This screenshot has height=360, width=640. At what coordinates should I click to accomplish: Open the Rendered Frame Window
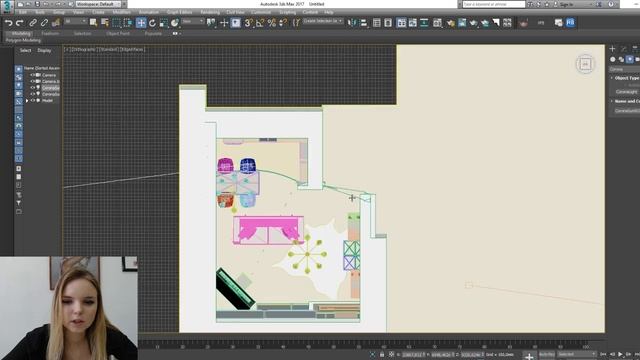pyautogui.click(x=462, y=23)
